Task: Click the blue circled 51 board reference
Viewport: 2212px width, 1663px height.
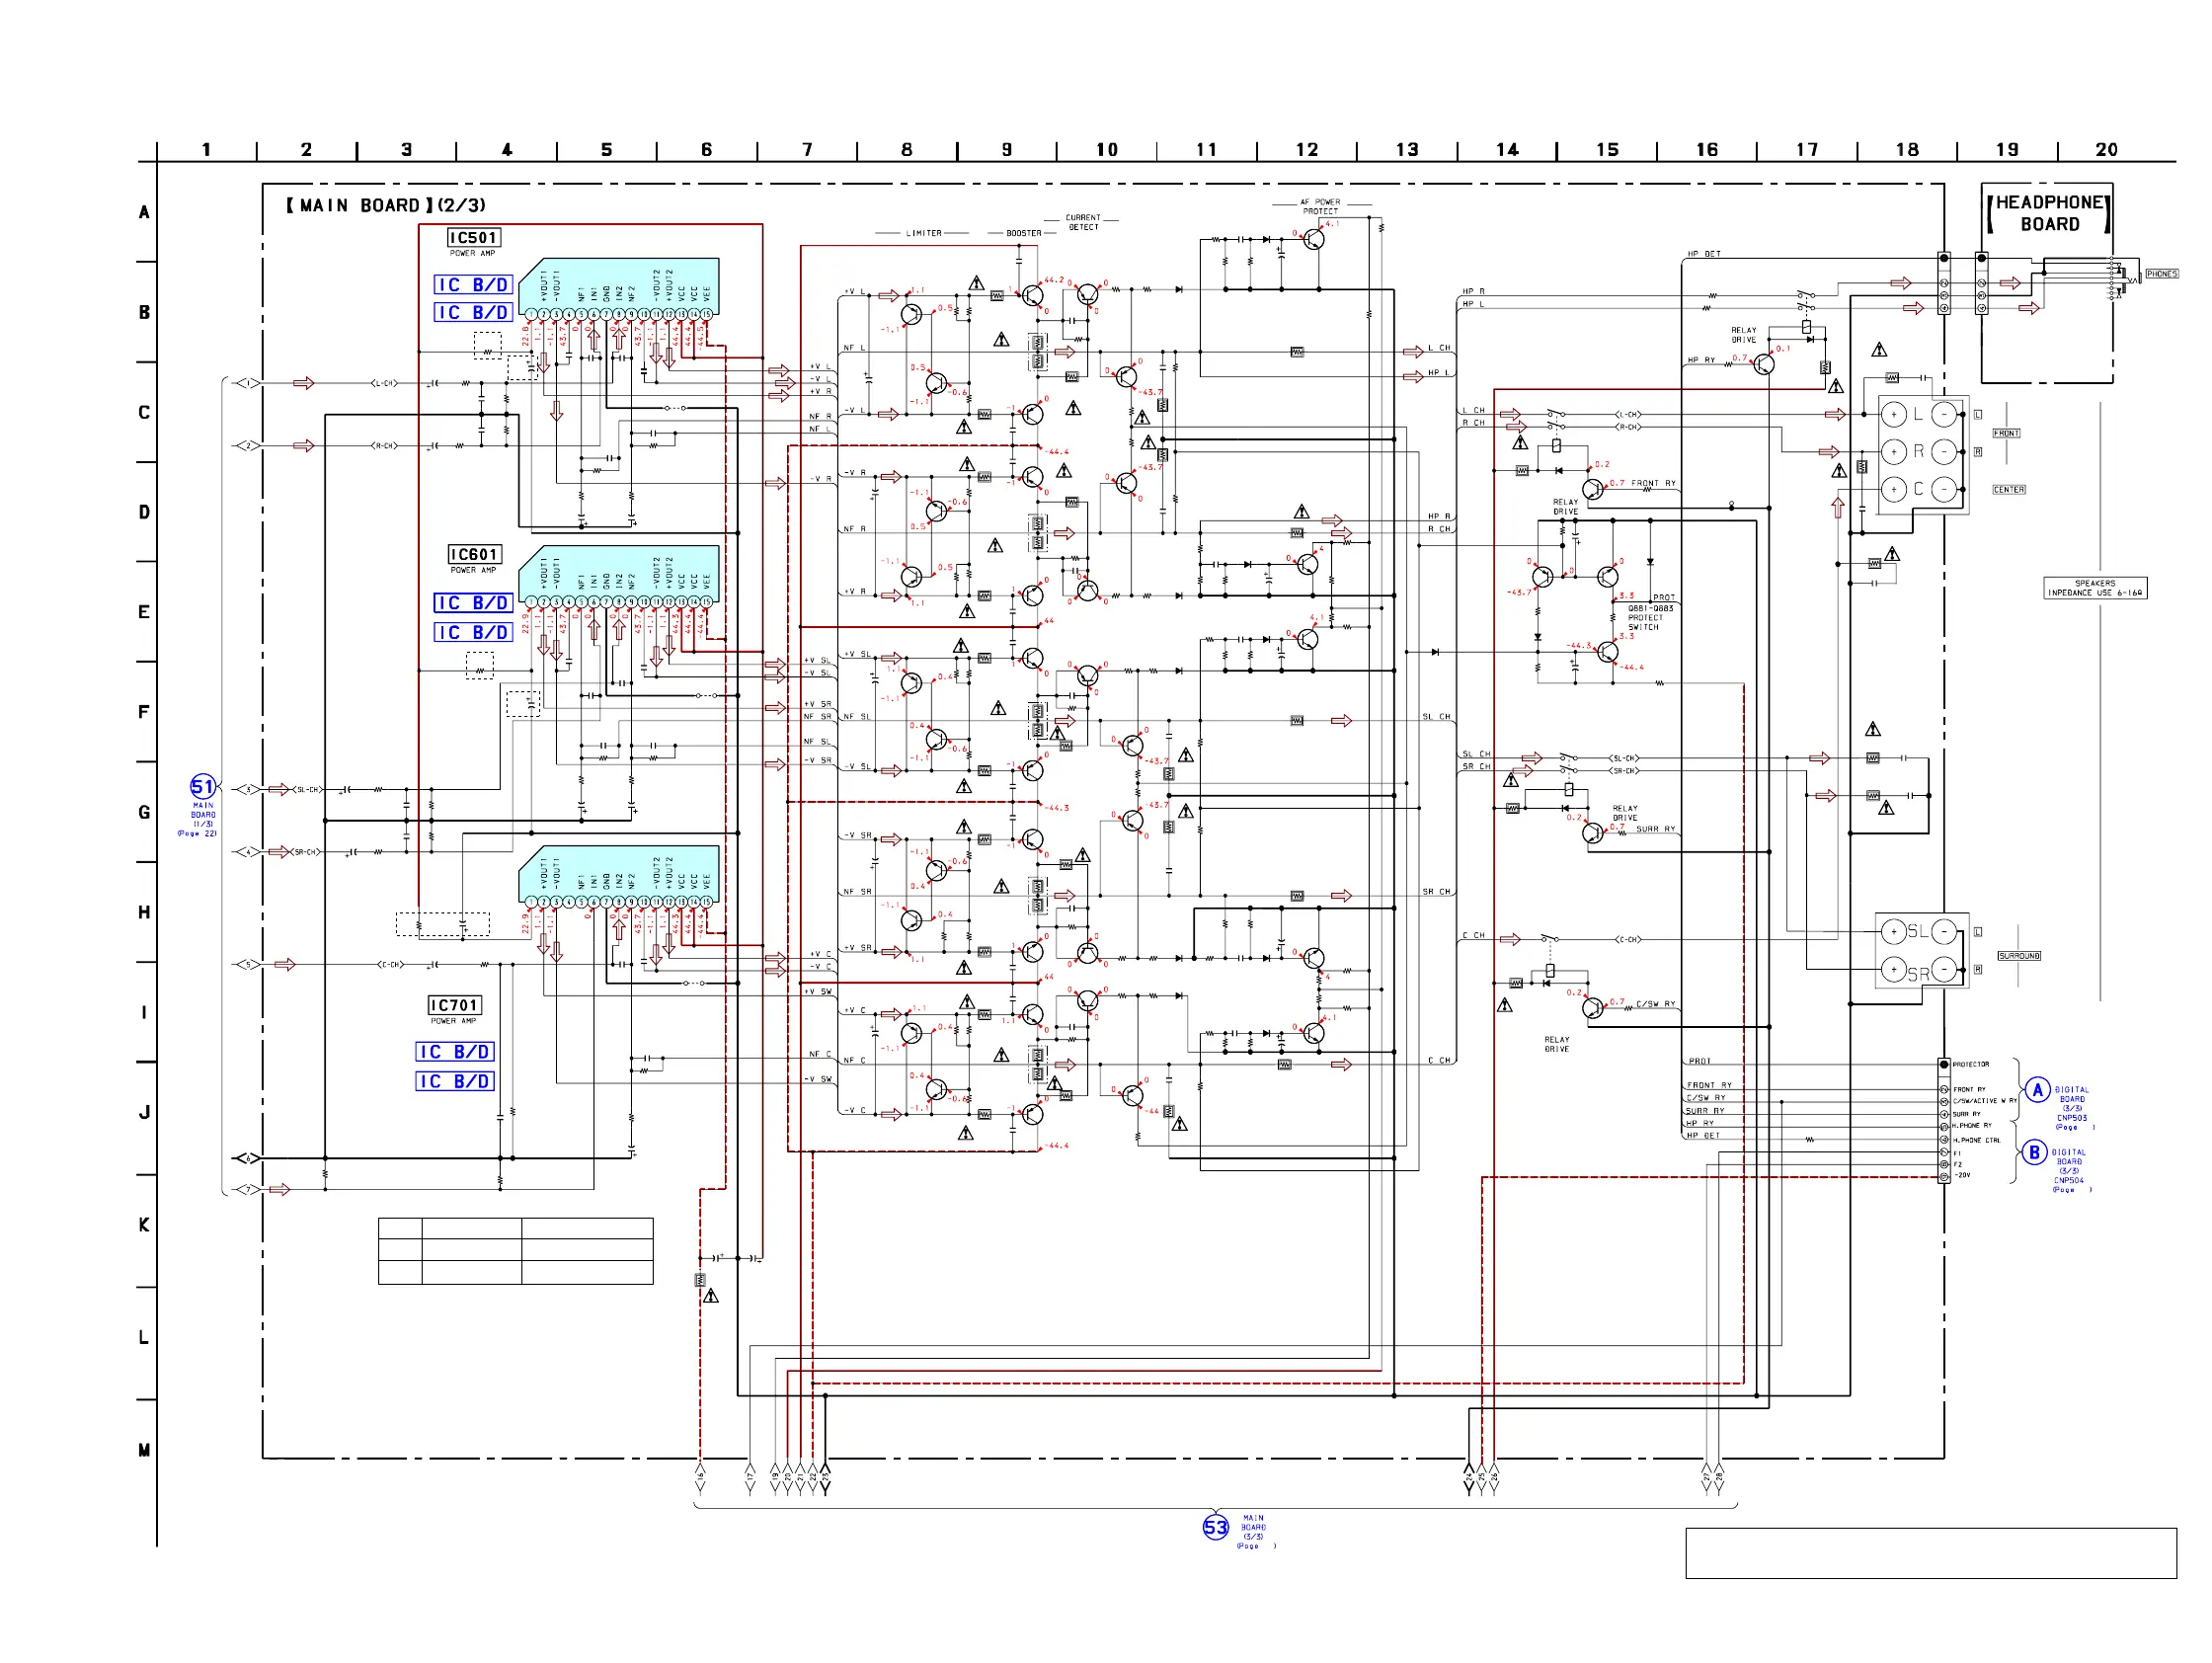Action: coord(202,787)
